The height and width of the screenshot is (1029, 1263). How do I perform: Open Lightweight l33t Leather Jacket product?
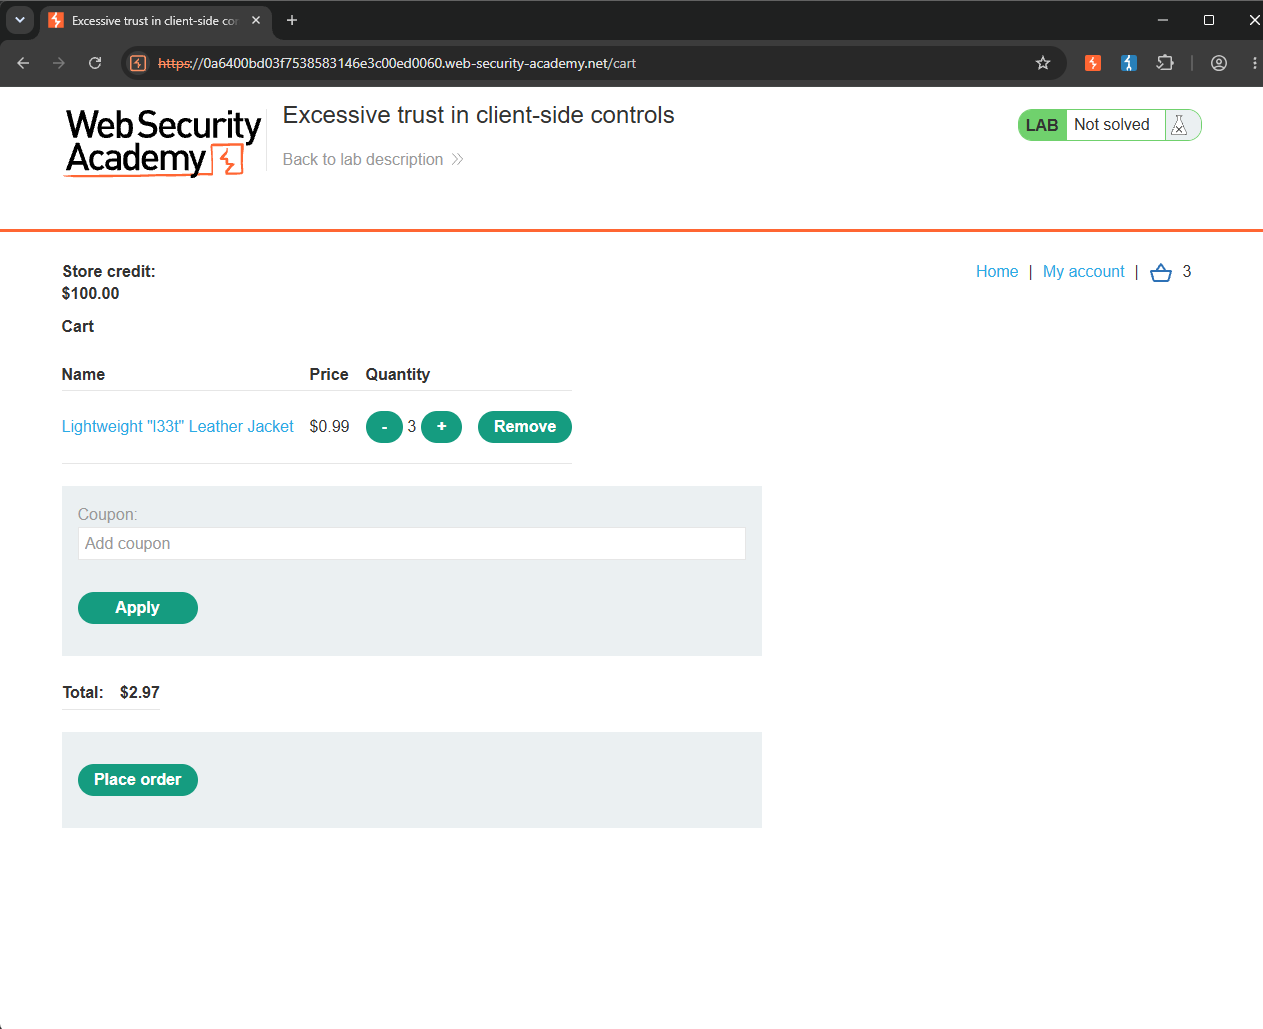coord(178,427)
